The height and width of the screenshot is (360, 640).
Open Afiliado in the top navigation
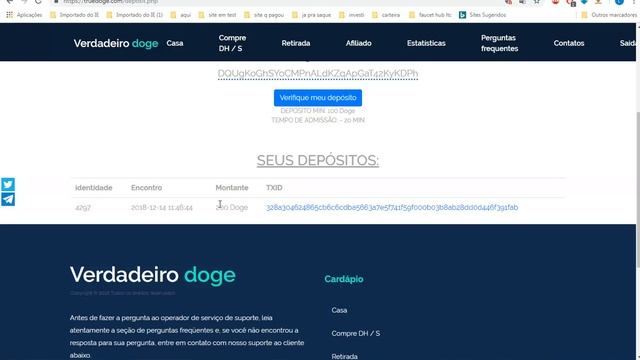tap(358, 43)
